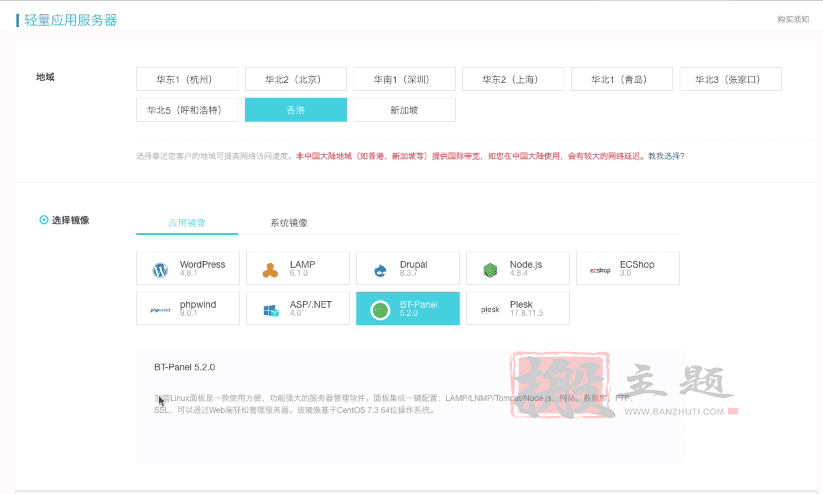Select the Drupal 8.3.7 version text

(408, 273)
